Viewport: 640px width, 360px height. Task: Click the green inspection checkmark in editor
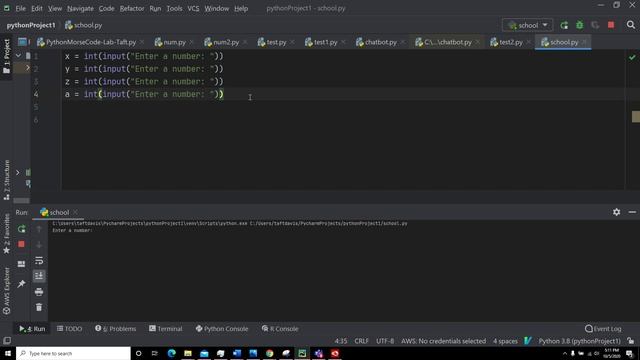point(632,58)
